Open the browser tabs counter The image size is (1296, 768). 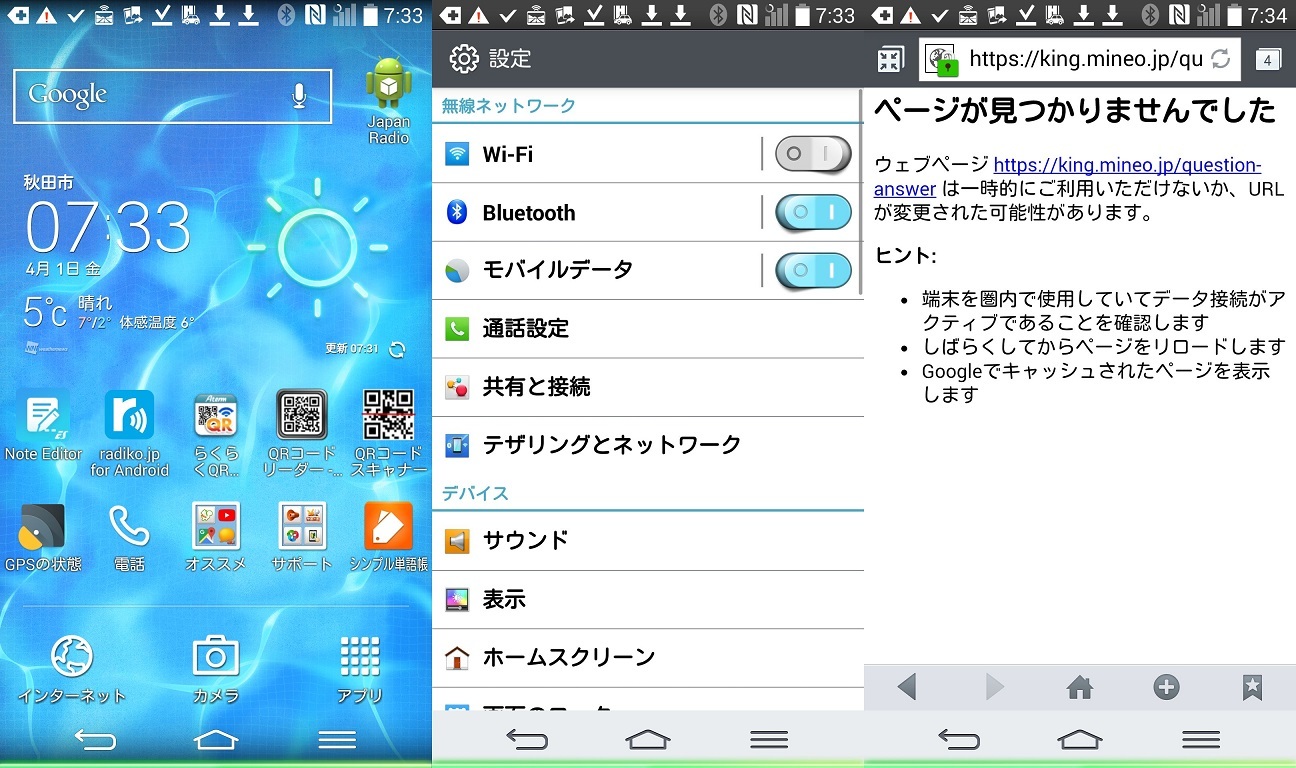tap(1268, 59)
